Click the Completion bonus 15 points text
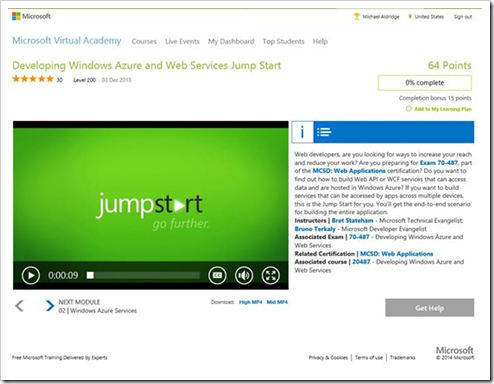Viewport: 494px width, 384px height. point(435,98)
